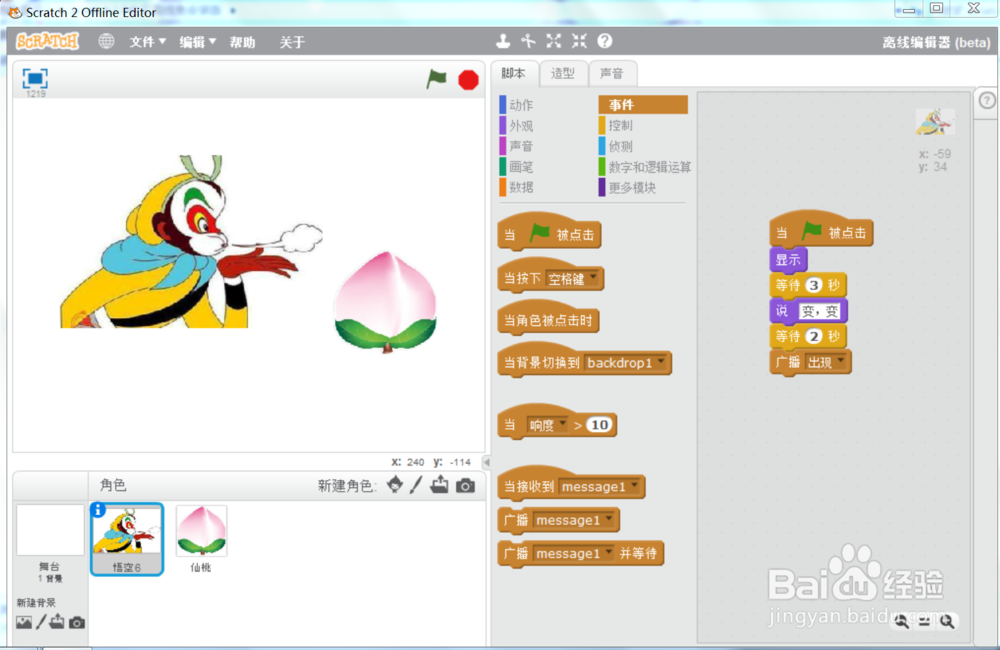This screenshot has height=650, width=1000.
Task: Select the Shrink sprite tool
Action: 579,41
